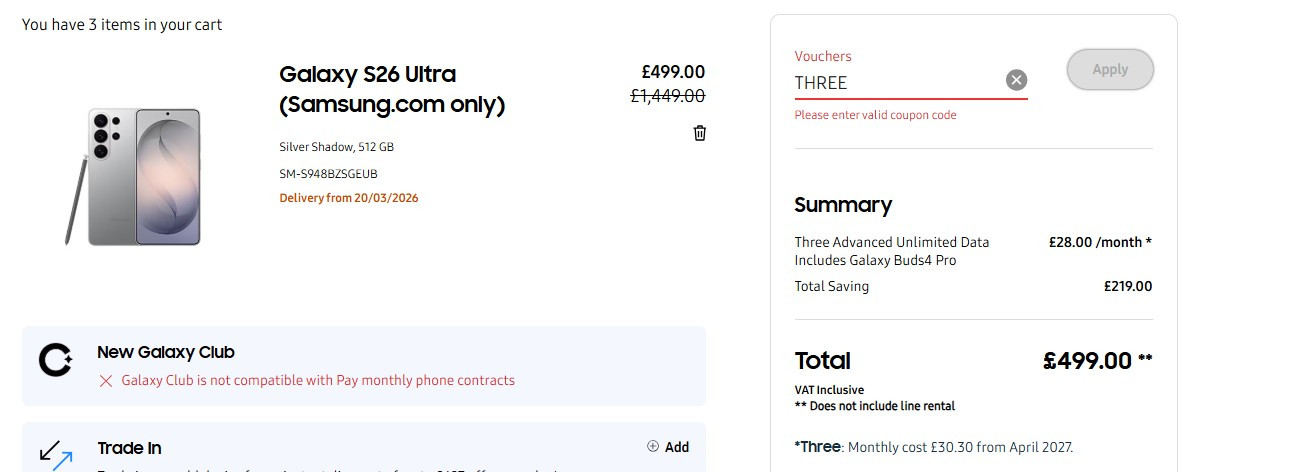This screenshot has height=472, width=1298.
Task: Delete Galaxy S26 Ultra with trash icon
Action: [x=700, y=133]
